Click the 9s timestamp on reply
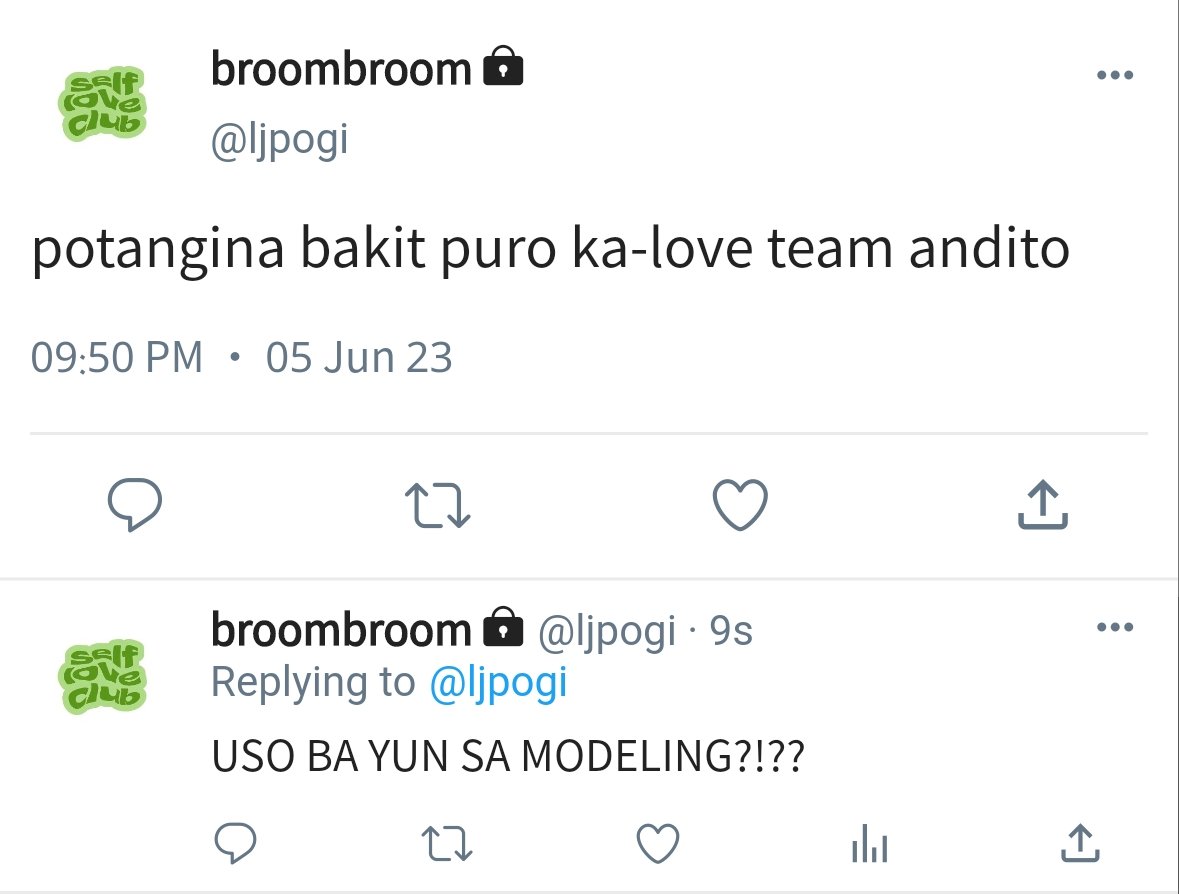 731,630
